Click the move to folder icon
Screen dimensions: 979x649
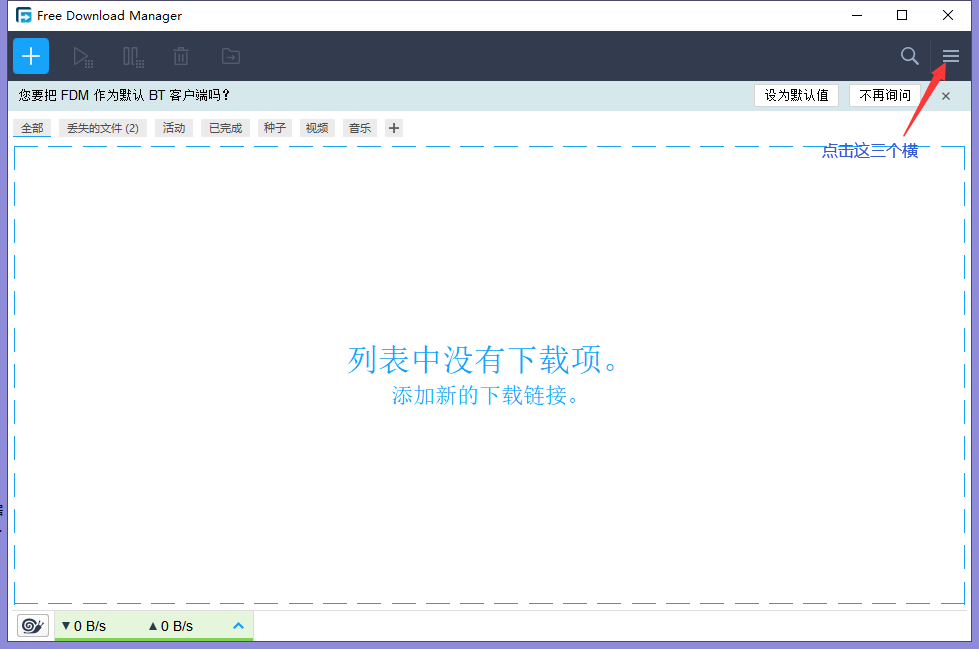pyautogui.click(x=230, y=57)
